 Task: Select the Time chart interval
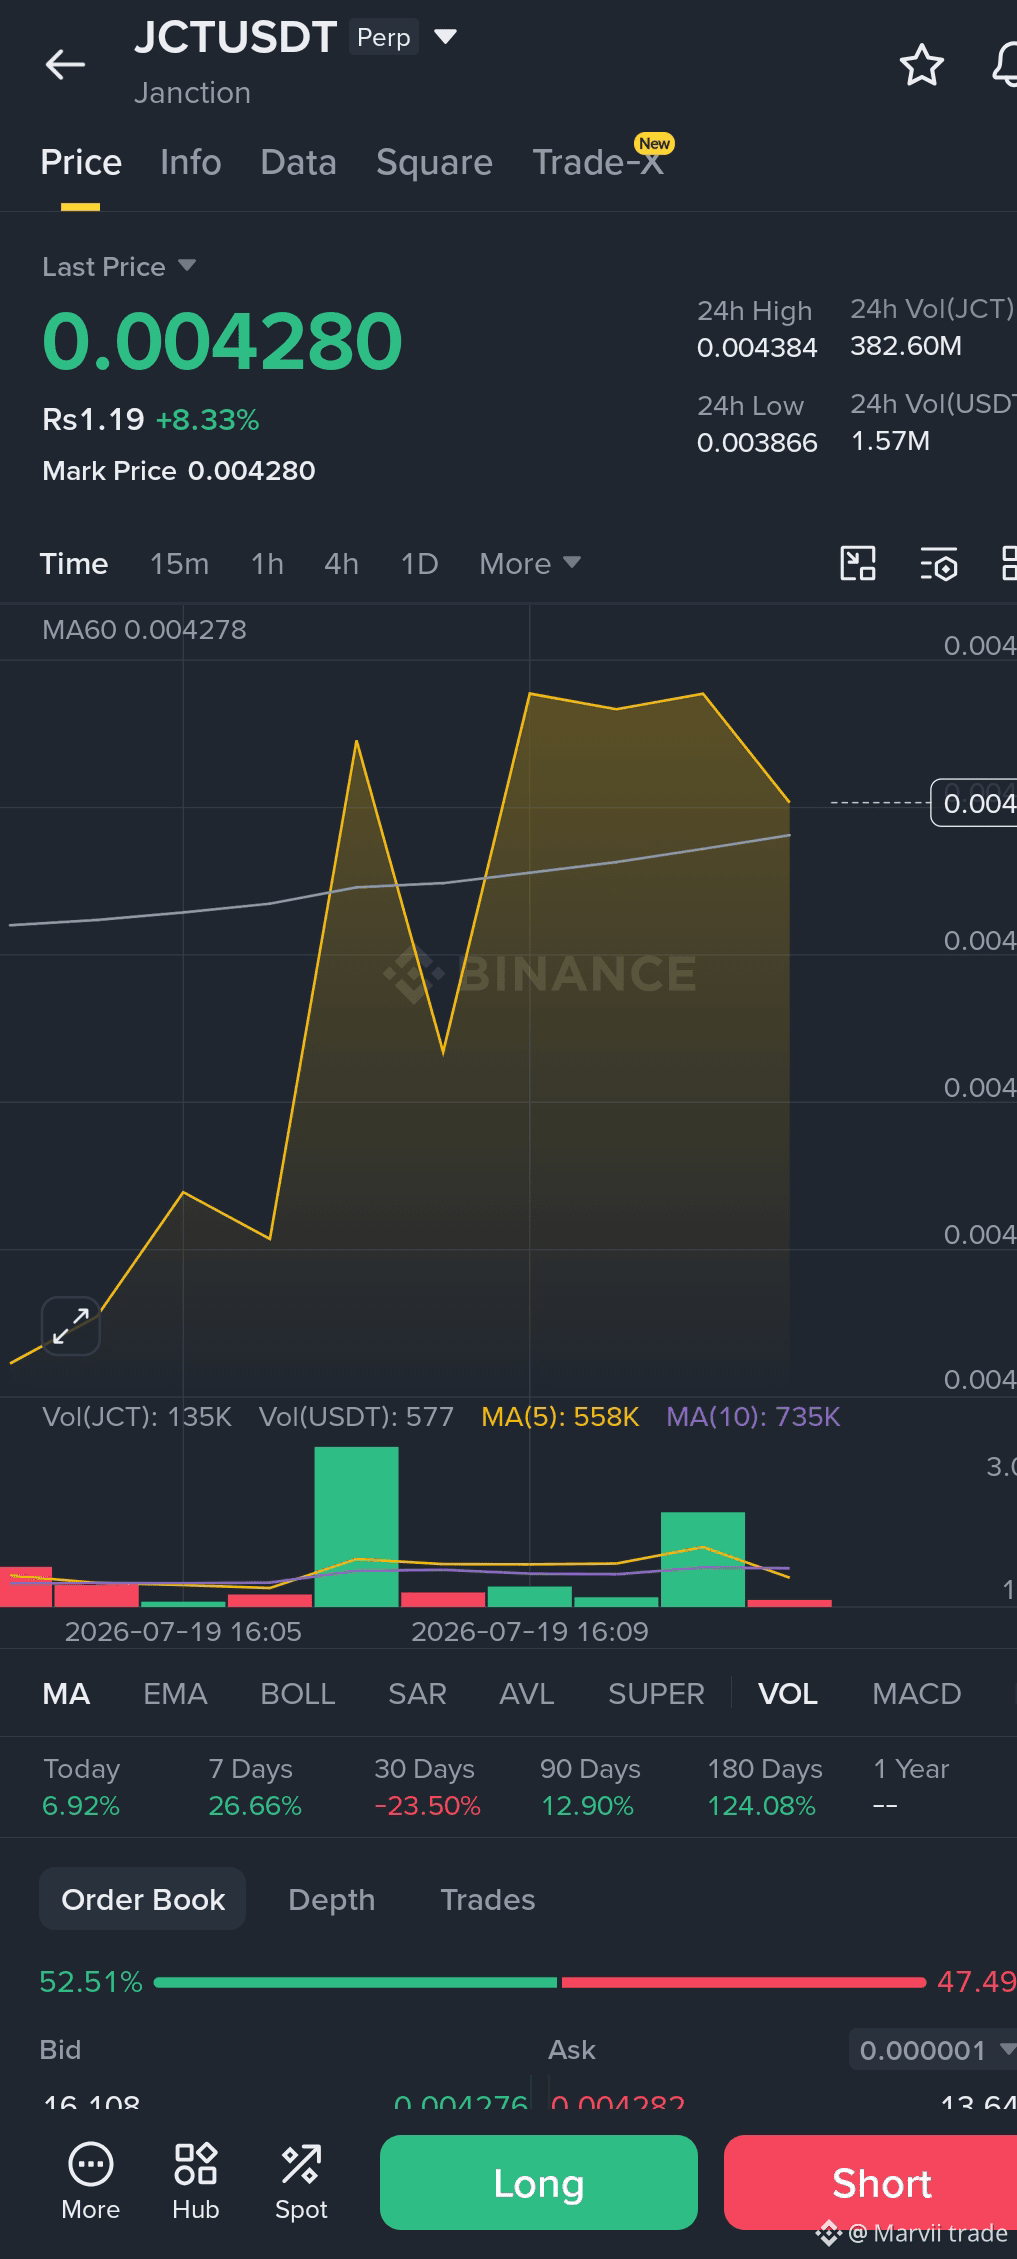coord(74,564)
